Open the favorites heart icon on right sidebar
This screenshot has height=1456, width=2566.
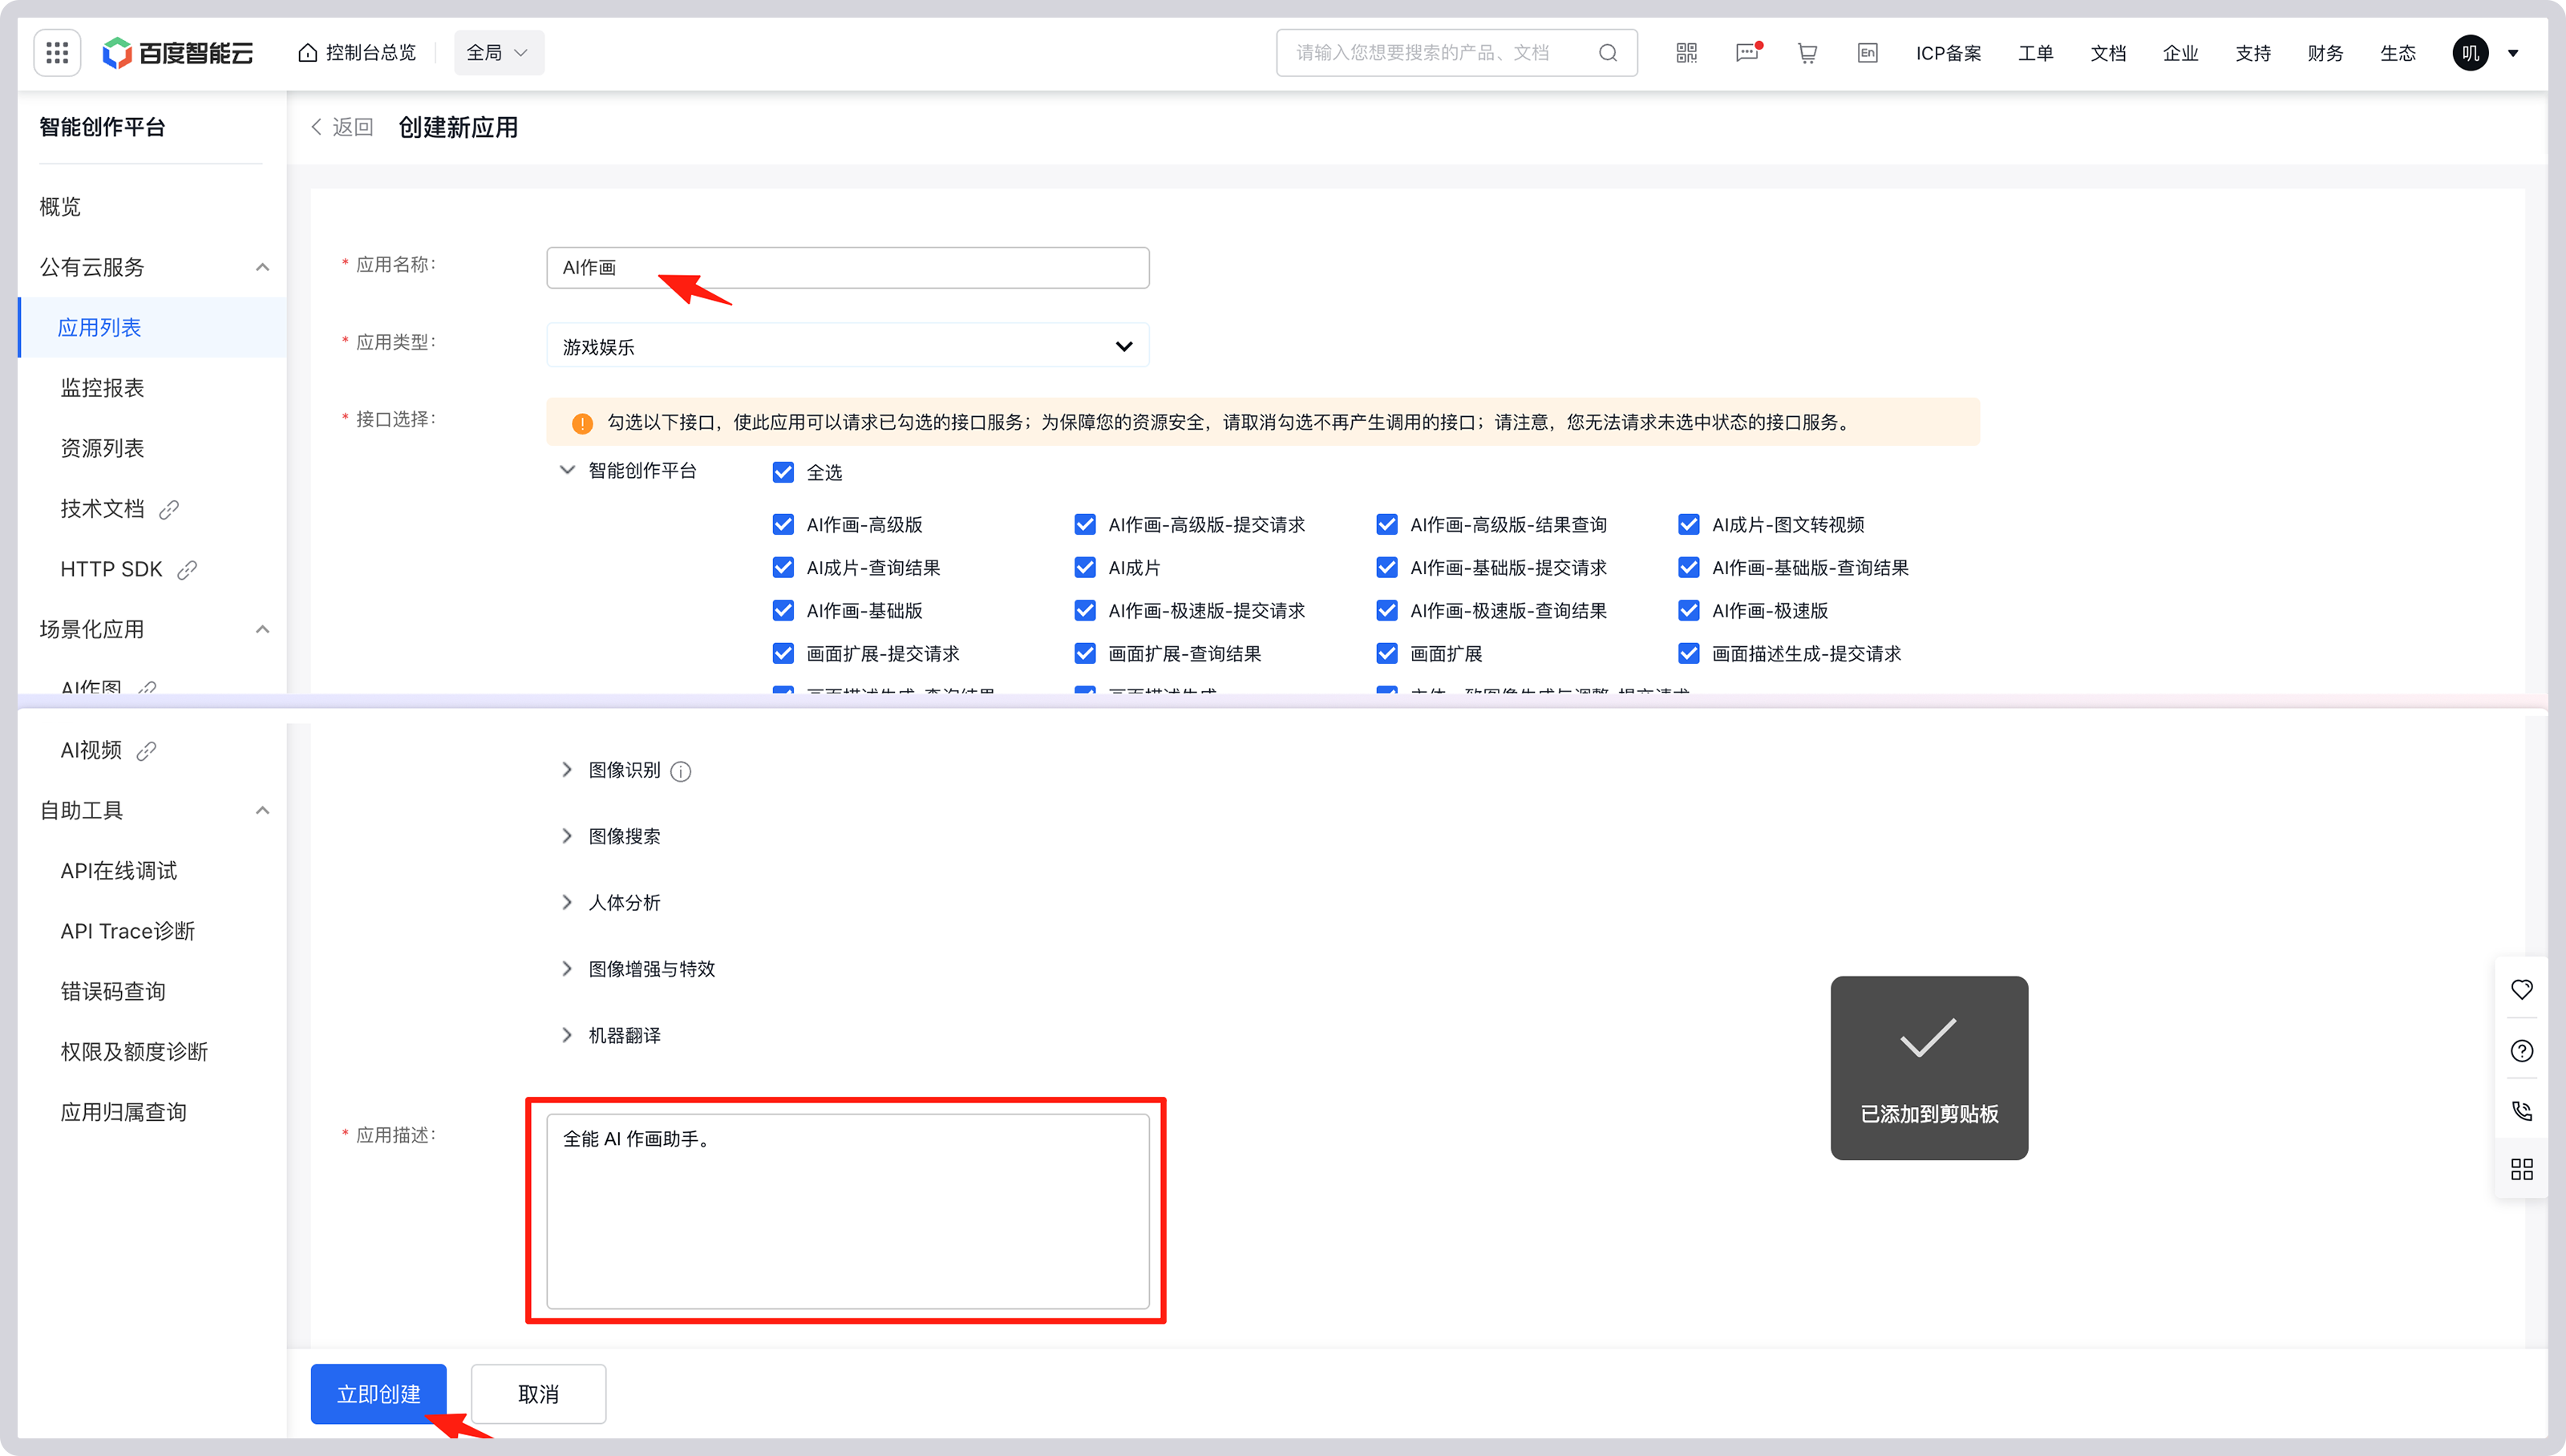(x=2521, y=989)
